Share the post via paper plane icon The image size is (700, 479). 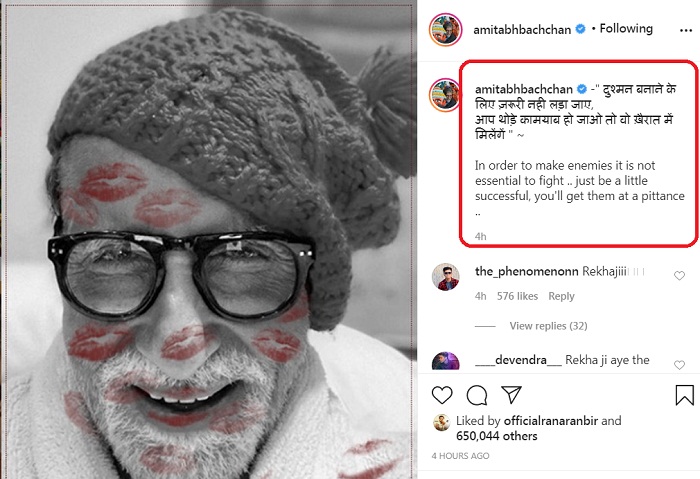point(511,395)
